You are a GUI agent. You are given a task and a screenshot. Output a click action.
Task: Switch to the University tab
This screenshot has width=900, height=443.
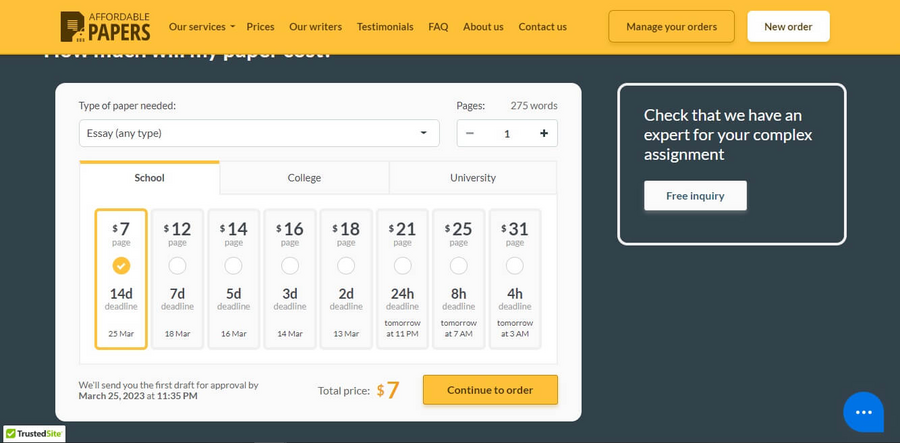tap(473, 178)
